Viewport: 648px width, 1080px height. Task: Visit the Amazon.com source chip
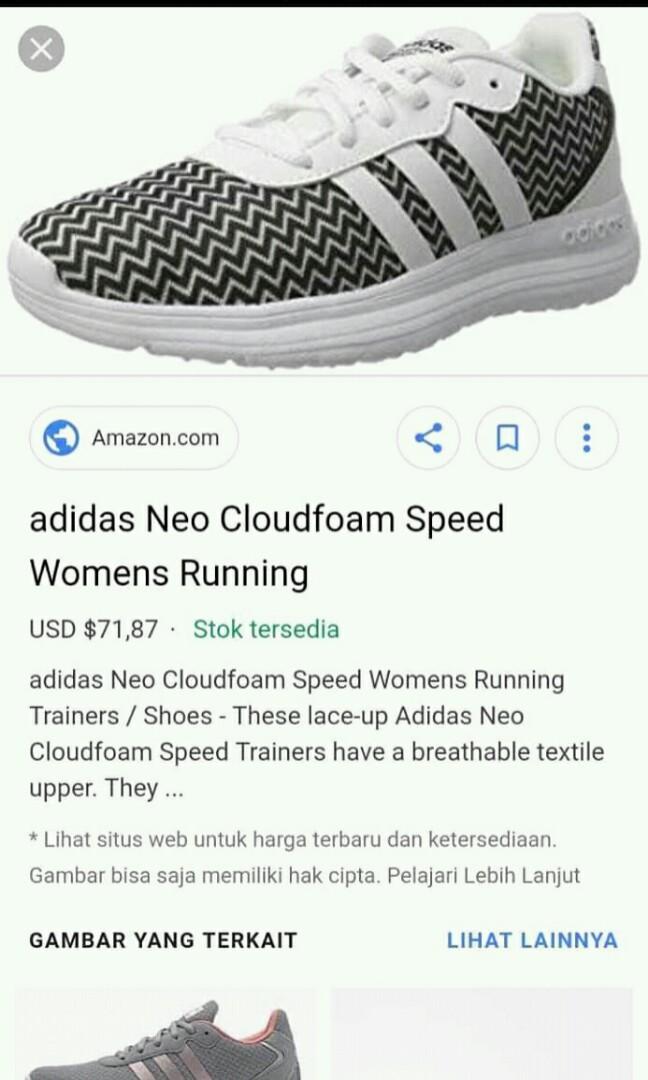[134, 438]
